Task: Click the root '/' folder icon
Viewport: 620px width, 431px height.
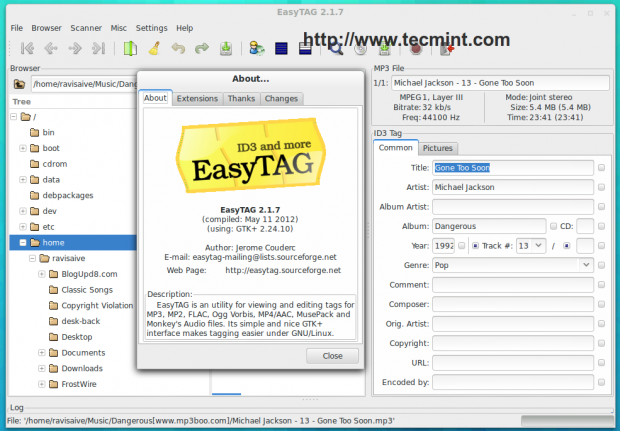Action: click(26, 117)
